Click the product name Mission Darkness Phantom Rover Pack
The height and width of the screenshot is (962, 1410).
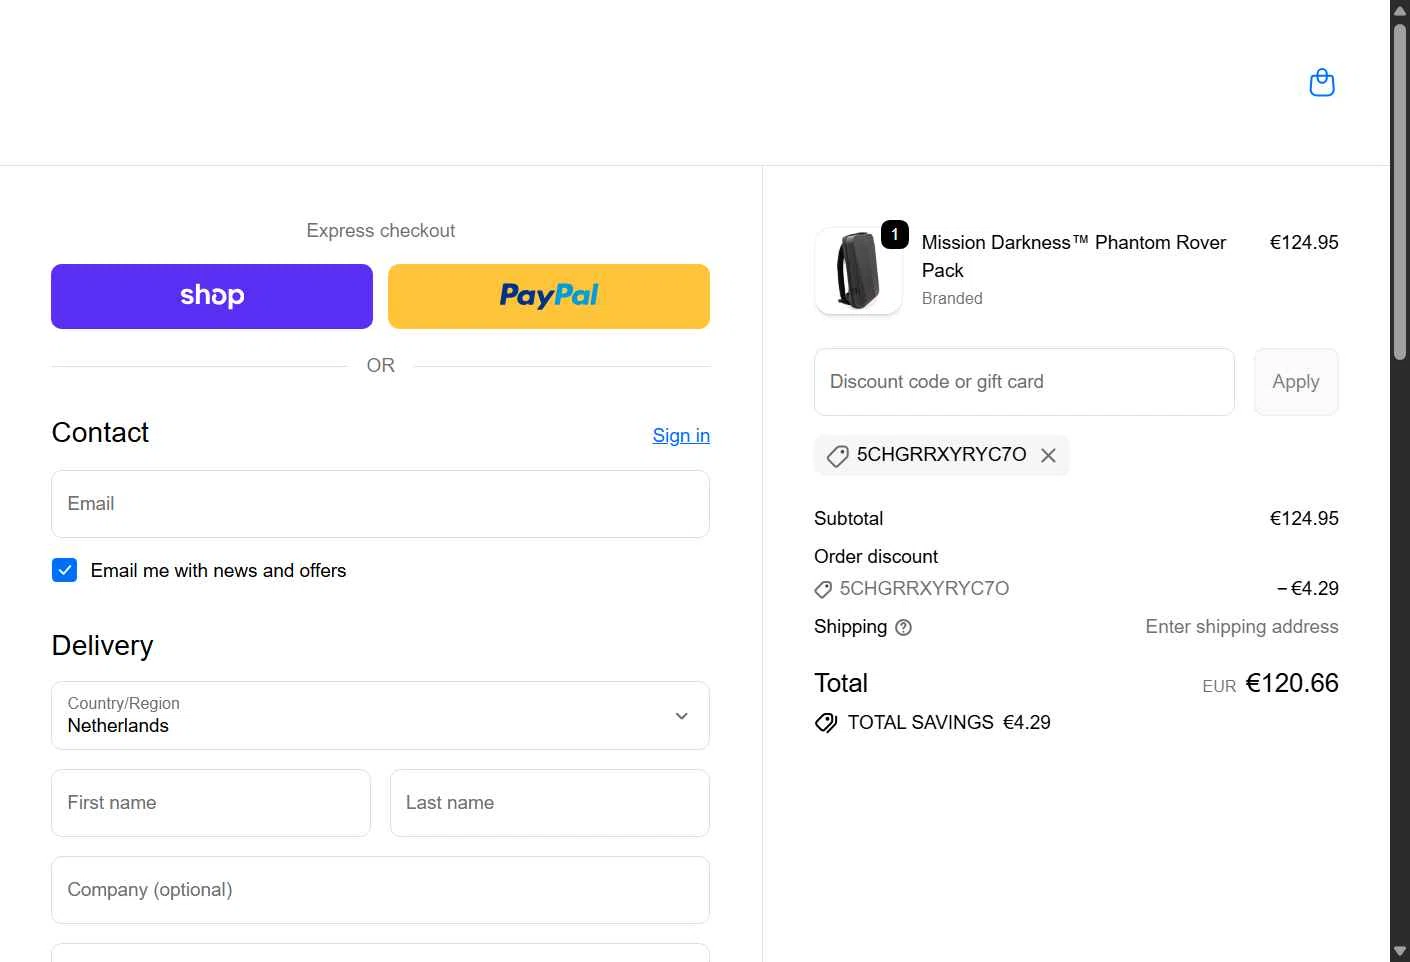click(1073, 256)
